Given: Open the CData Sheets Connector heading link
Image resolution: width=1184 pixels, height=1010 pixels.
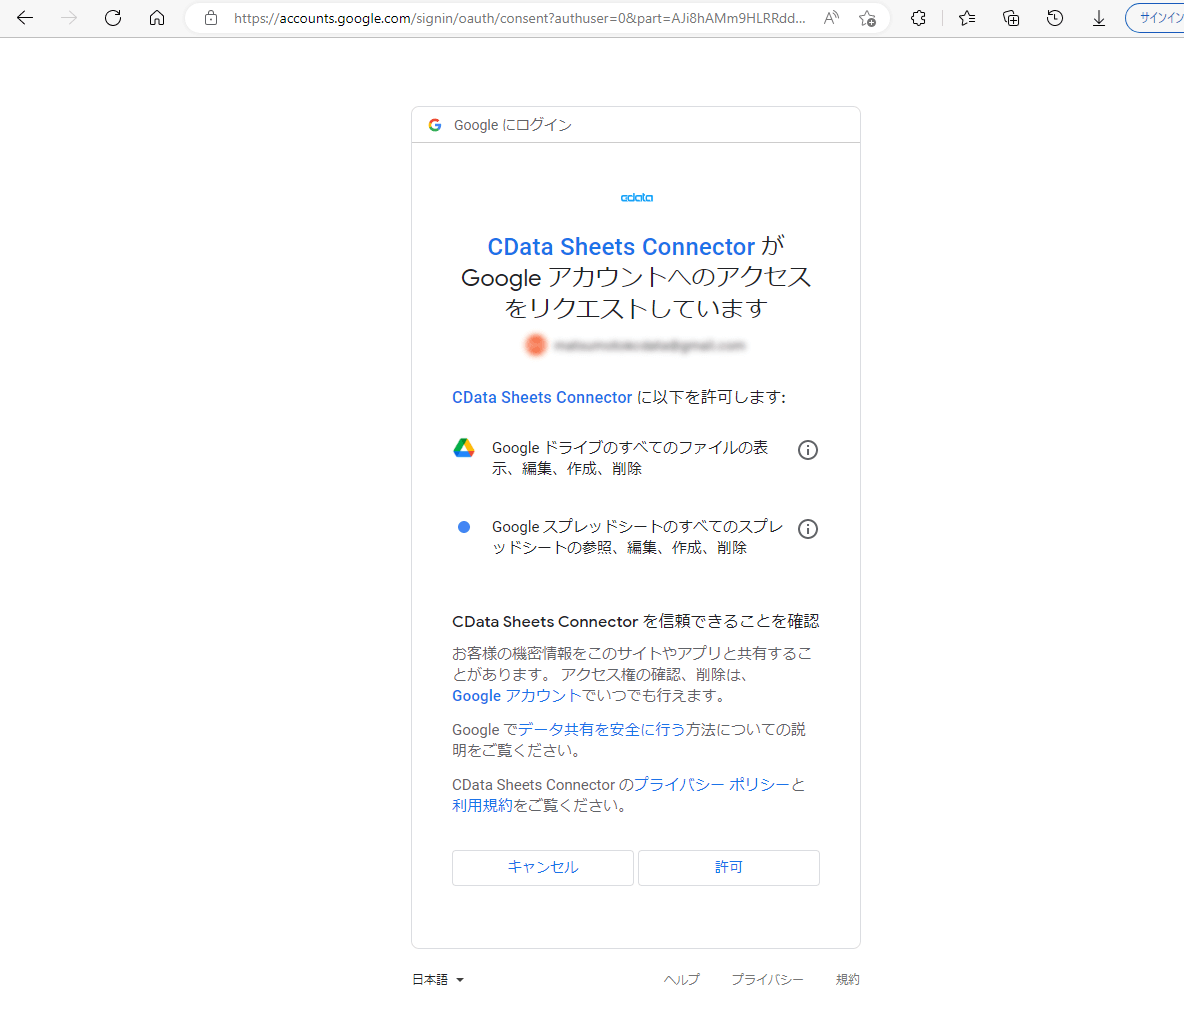Looking at the screenshot, I should 621,247.
